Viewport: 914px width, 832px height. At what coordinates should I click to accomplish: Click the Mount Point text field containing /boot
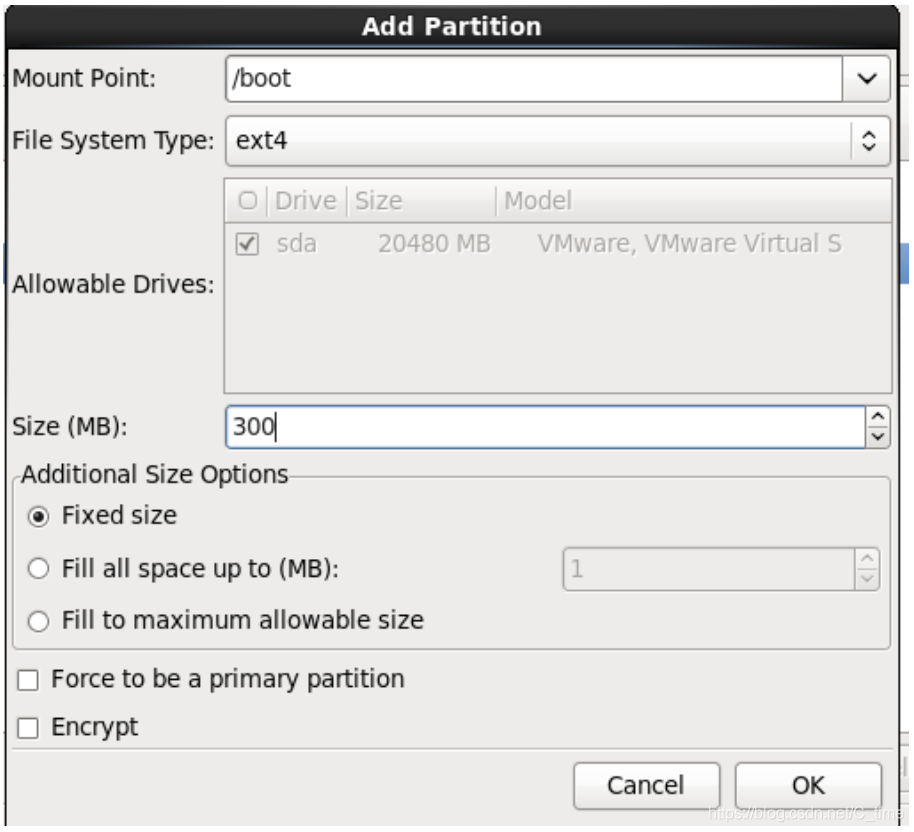(534, 79)
